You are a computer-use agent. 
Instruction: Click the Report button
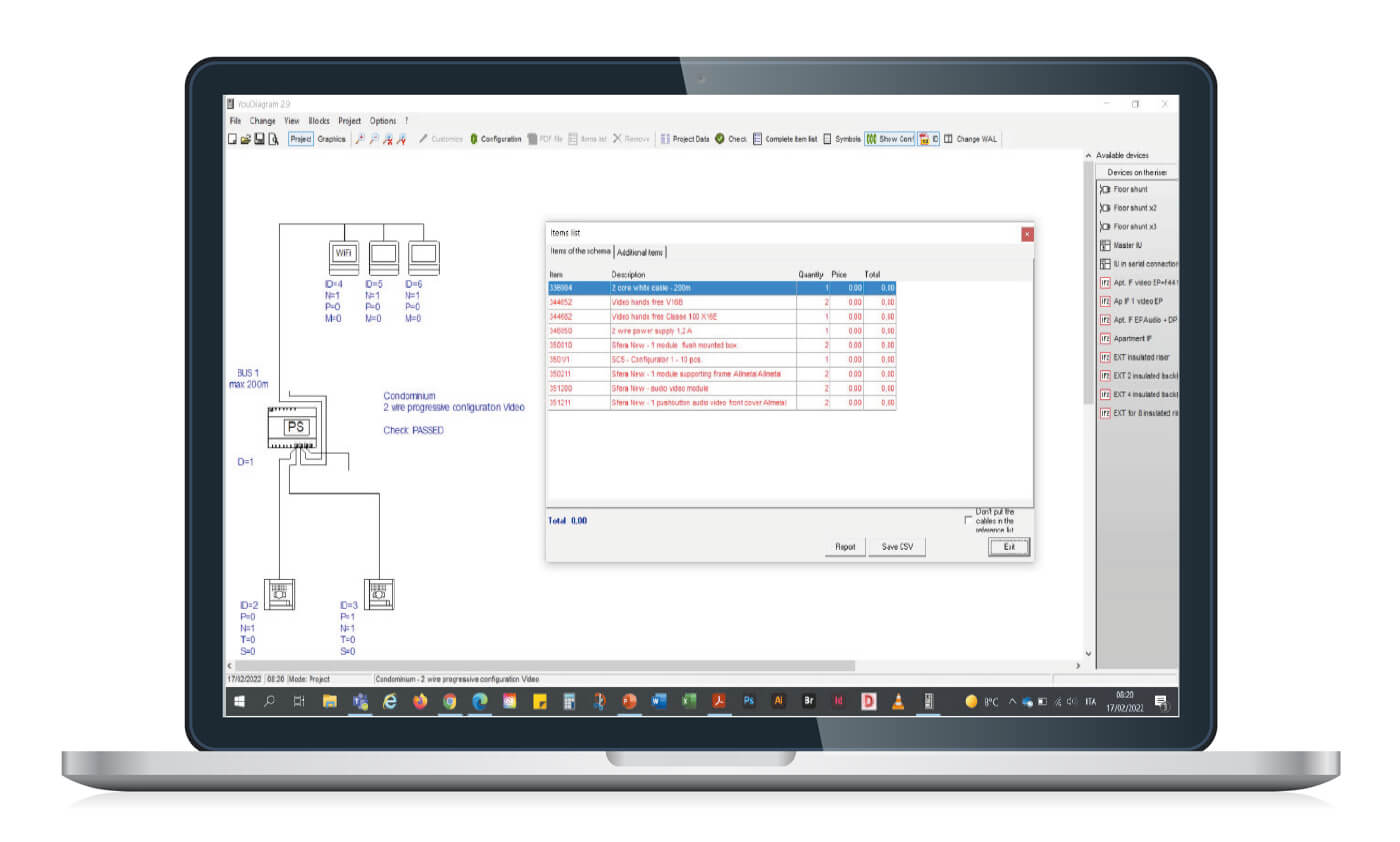coord(845,547)
